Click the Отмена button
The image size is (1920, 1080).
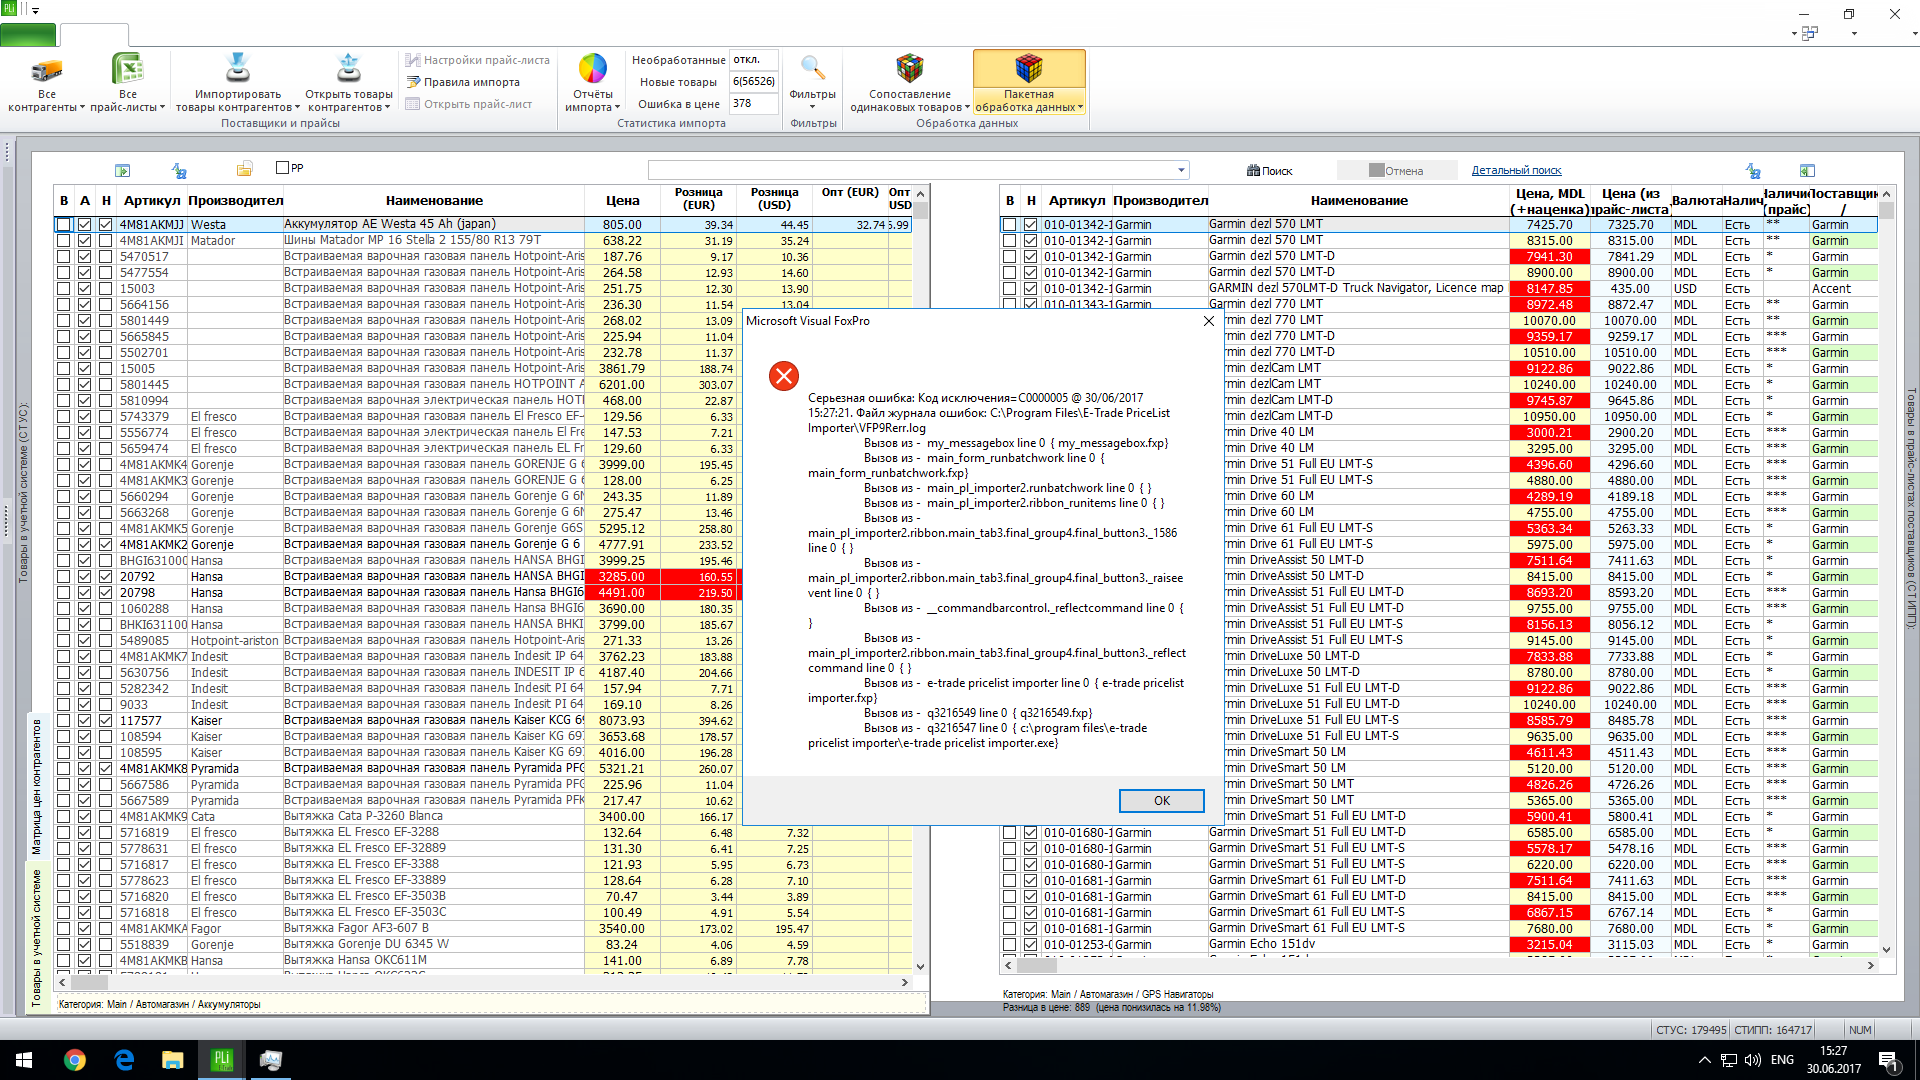point(1396,171)
